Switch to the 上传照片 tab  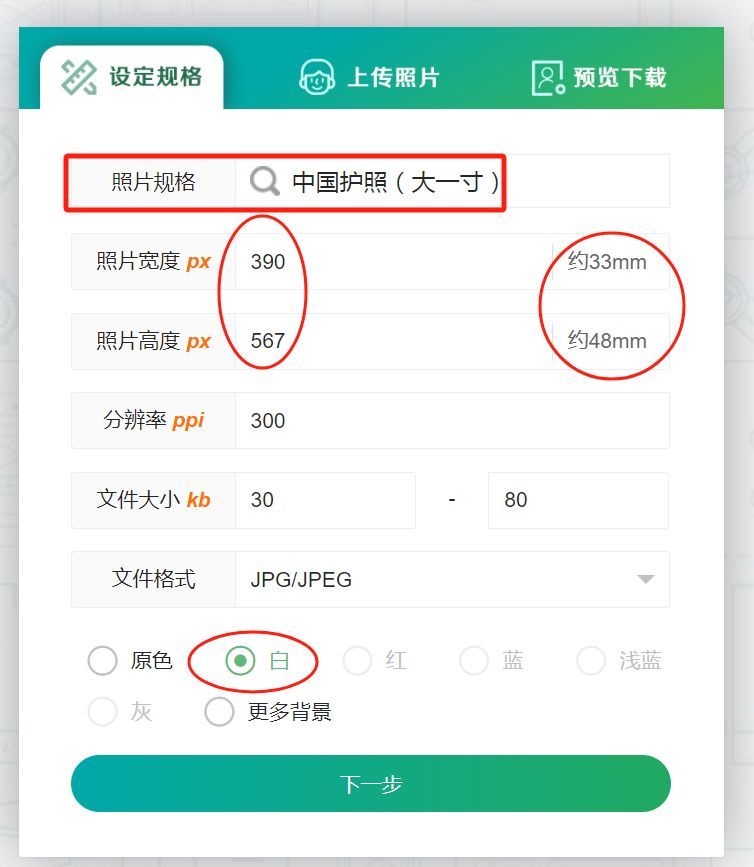point(369,77)
